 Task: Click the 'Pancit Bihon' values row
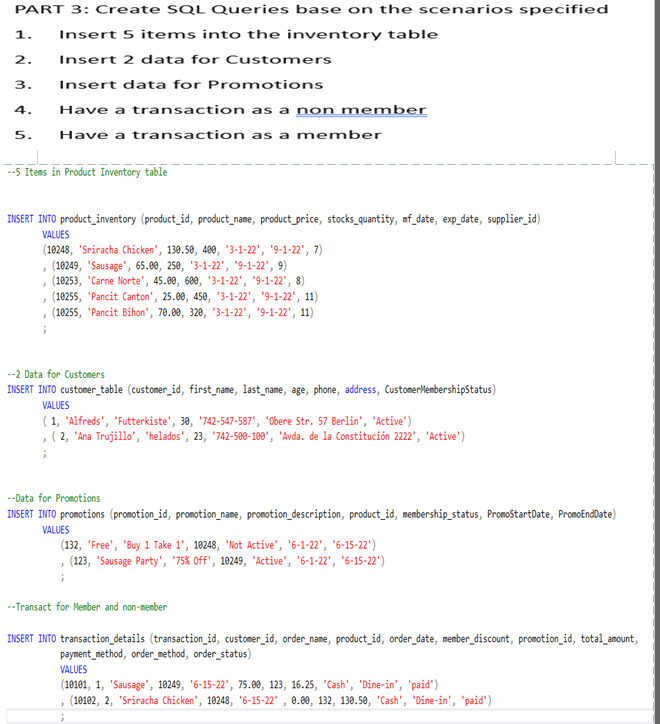coord(182,312)
